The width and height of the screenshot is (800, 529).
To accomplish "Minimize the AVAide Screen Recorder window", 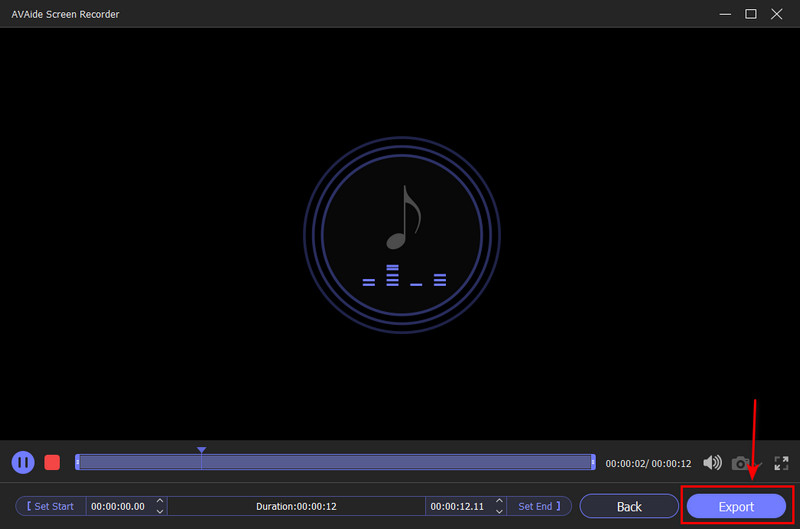I will (x=725, y=14).
